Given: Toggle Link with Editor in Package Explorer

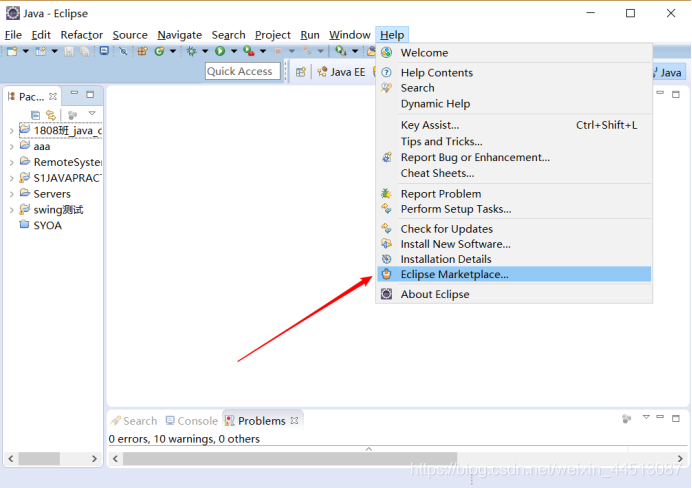Looking at the screenshot, I should click(x=51, y=115).
